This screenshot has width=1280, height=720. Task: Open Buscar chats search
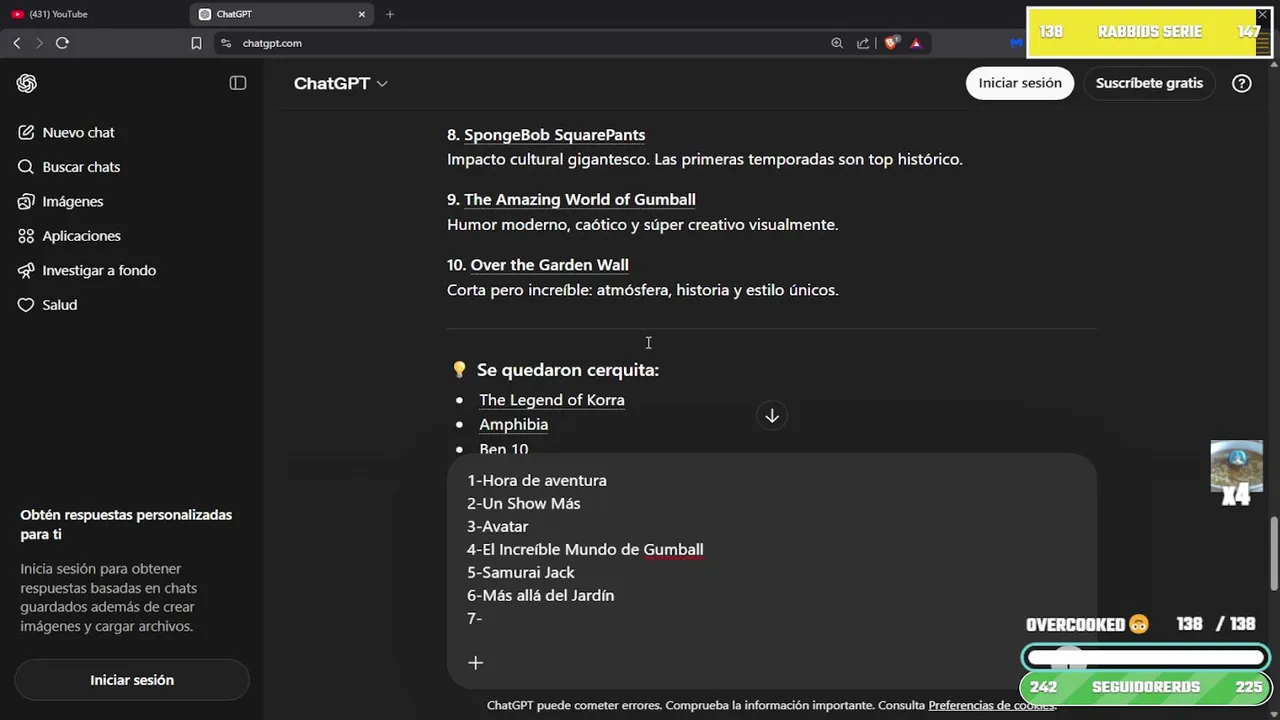click(x=80, y=167)
